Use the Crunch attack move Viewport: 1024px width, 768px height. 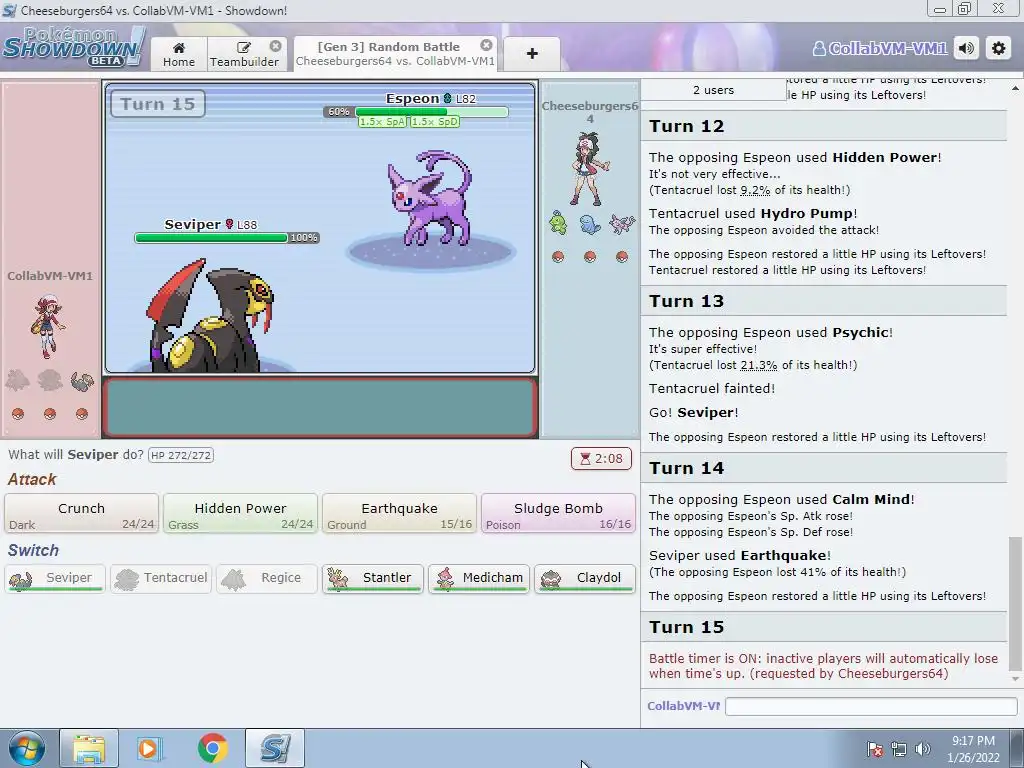pos(82,513)
